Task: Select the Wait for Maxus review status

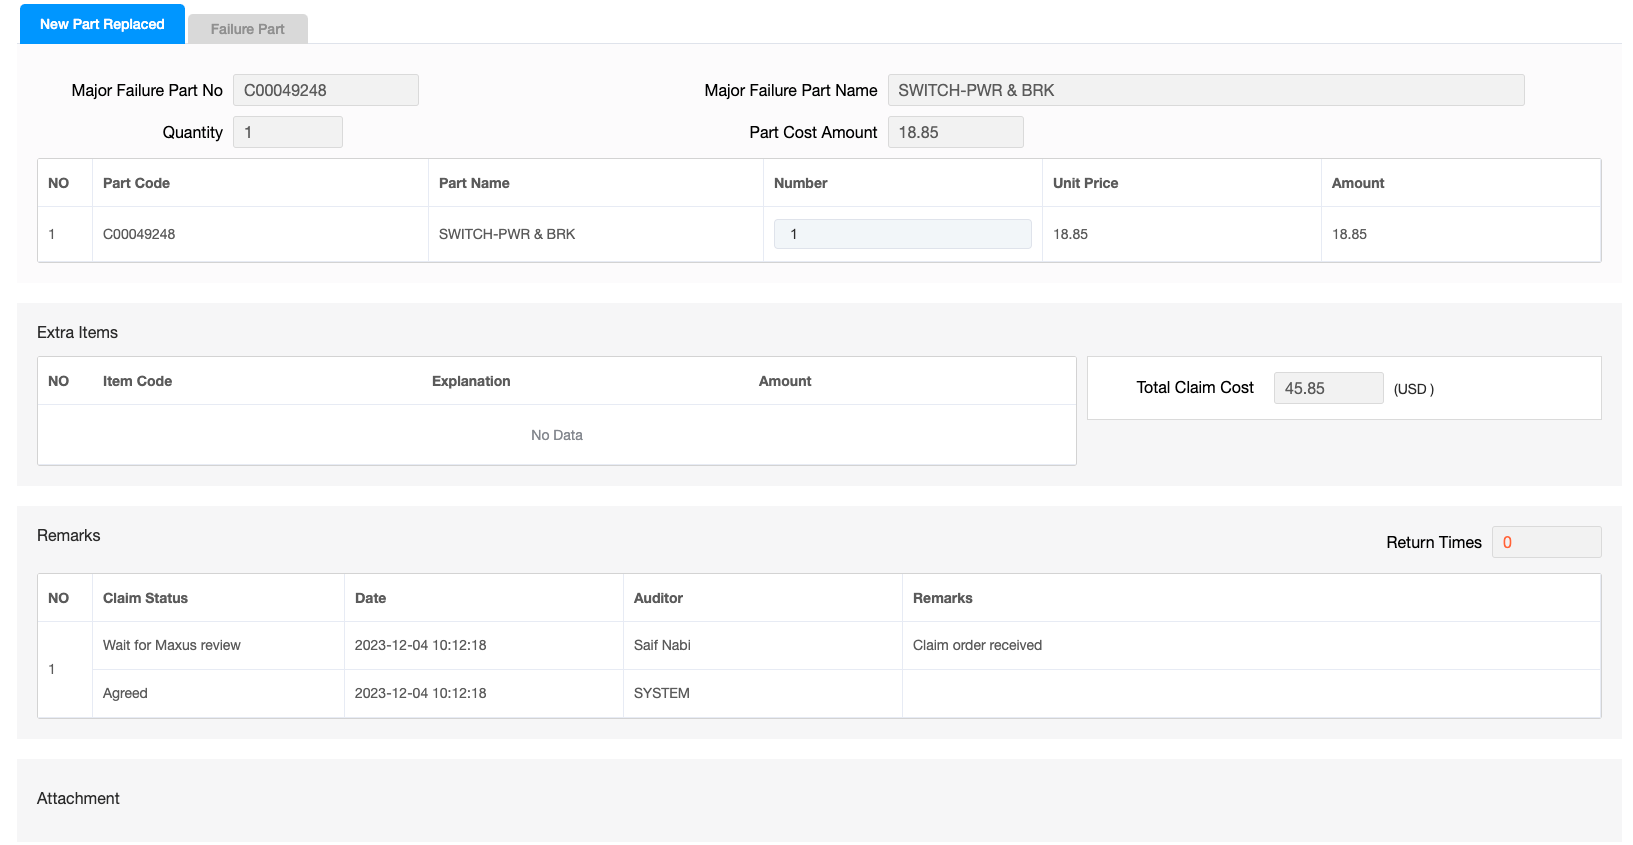Action: pyautogui.click(x=172, y=645)
